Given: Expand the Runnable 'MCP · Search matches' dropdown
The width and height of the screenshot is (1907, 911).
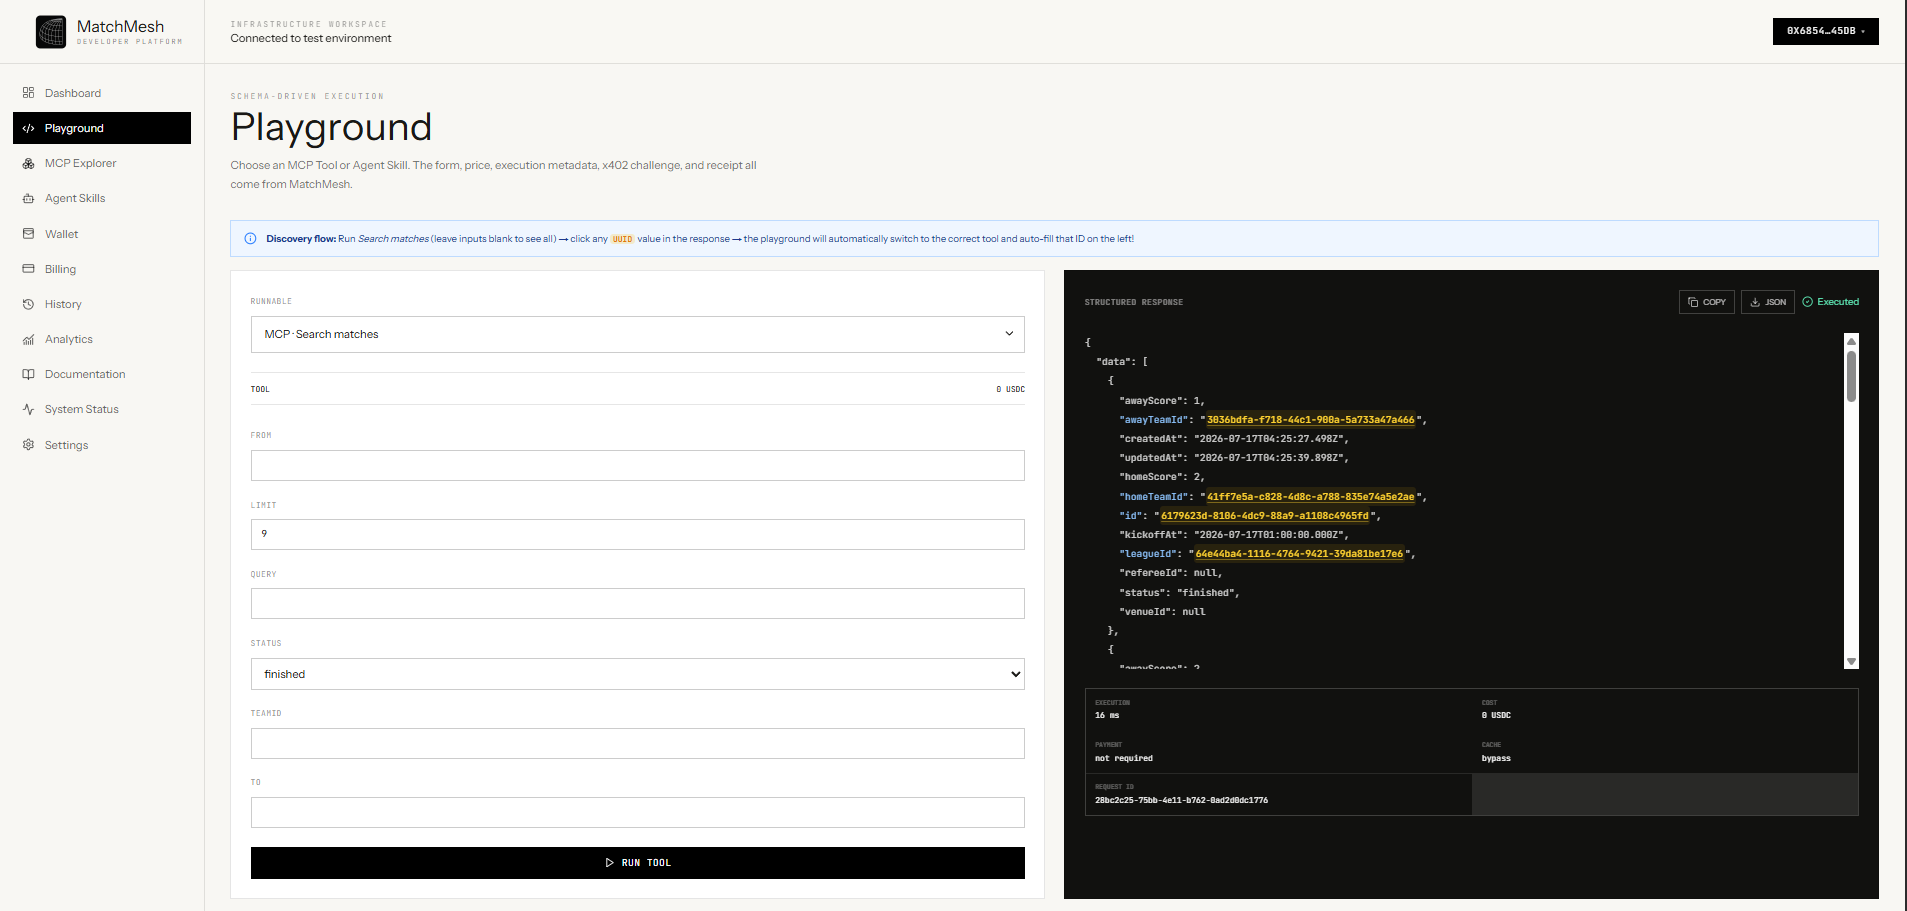Looking at the screenshot, I should 638,334.
